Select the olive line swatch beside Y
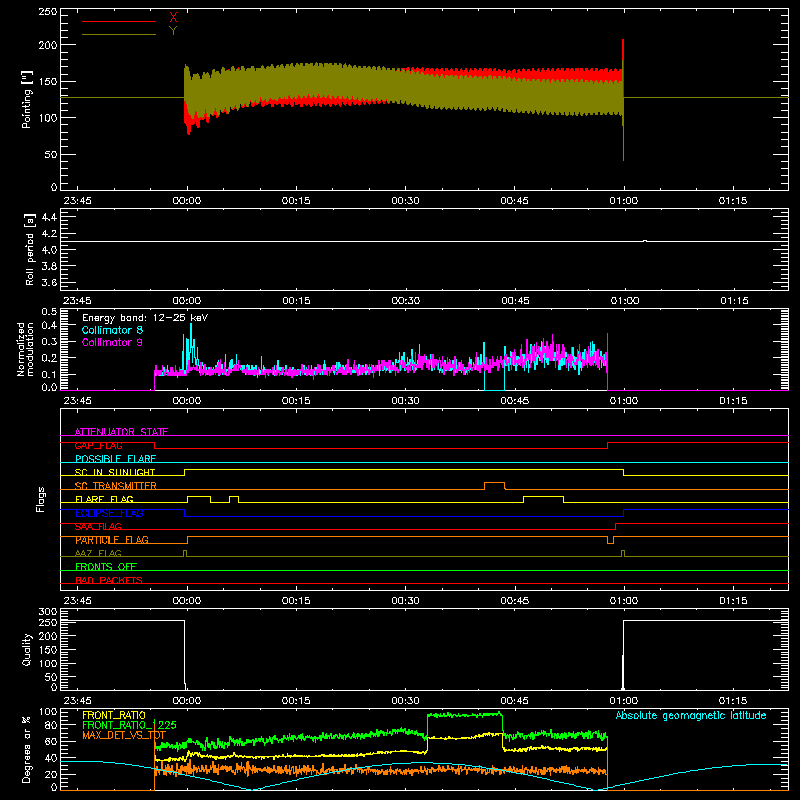 pos(119,34)
